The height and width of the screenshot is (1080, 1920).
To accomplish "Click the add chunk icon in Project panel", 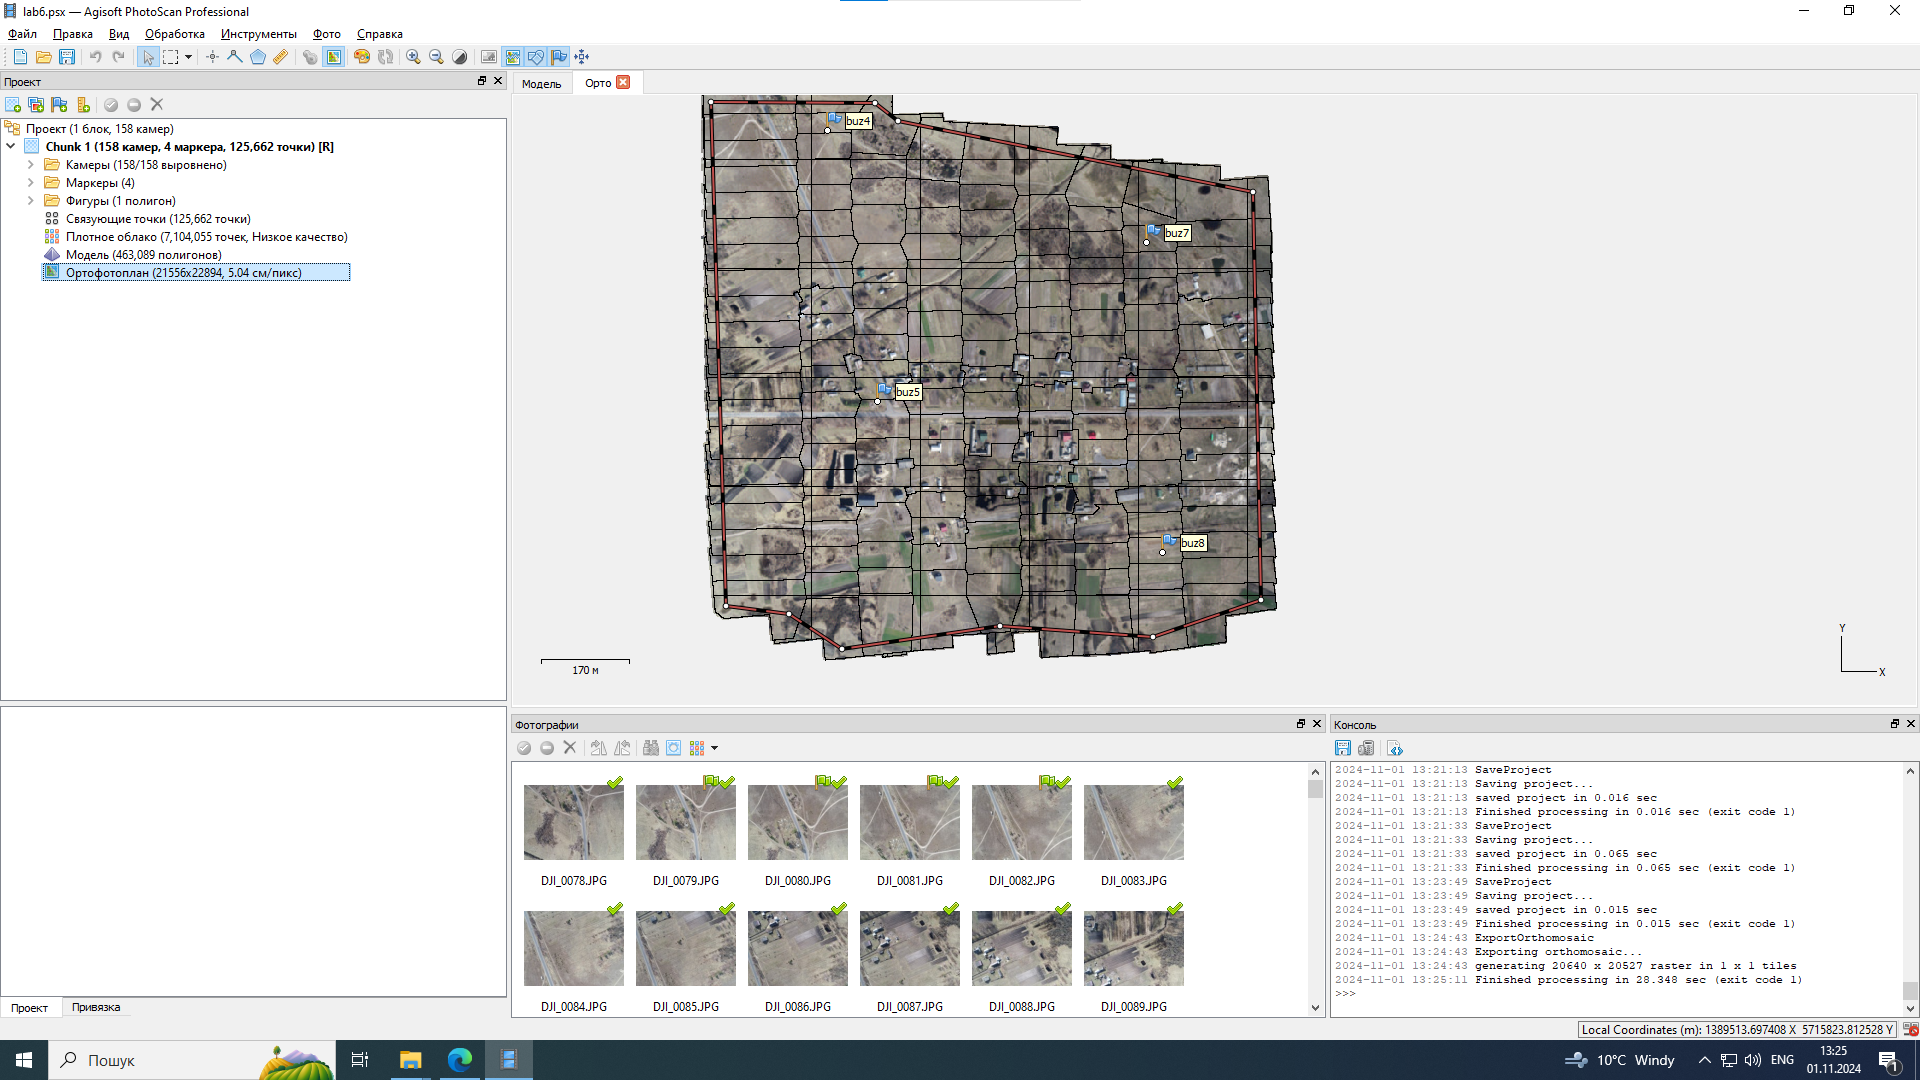I will point(13,105).
